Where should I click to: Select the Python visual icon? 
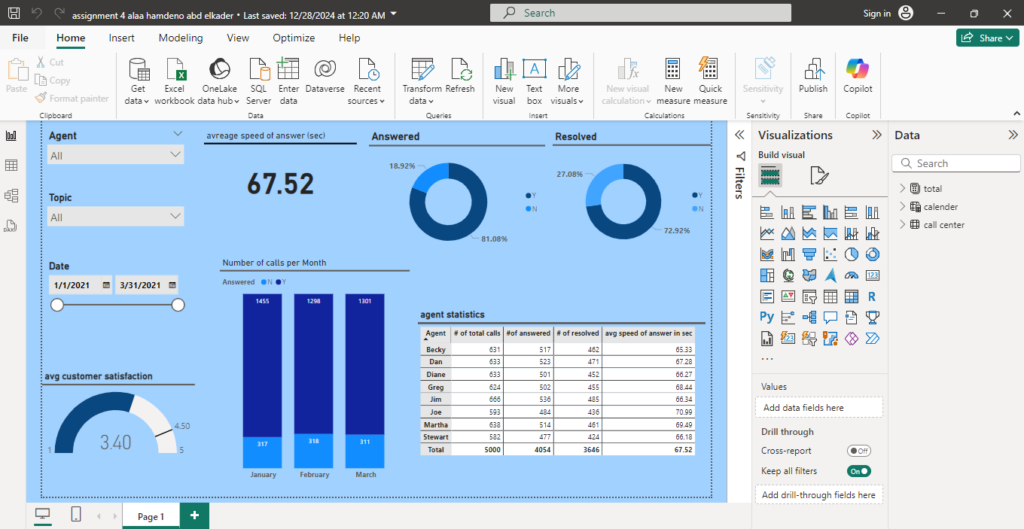coord(767,317)
